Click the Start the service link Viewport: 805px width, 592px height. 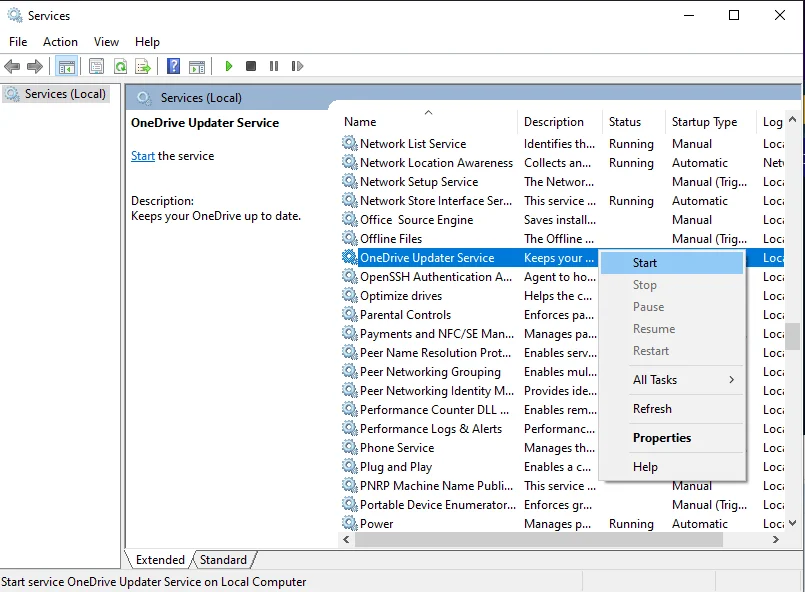pos(143,156)
